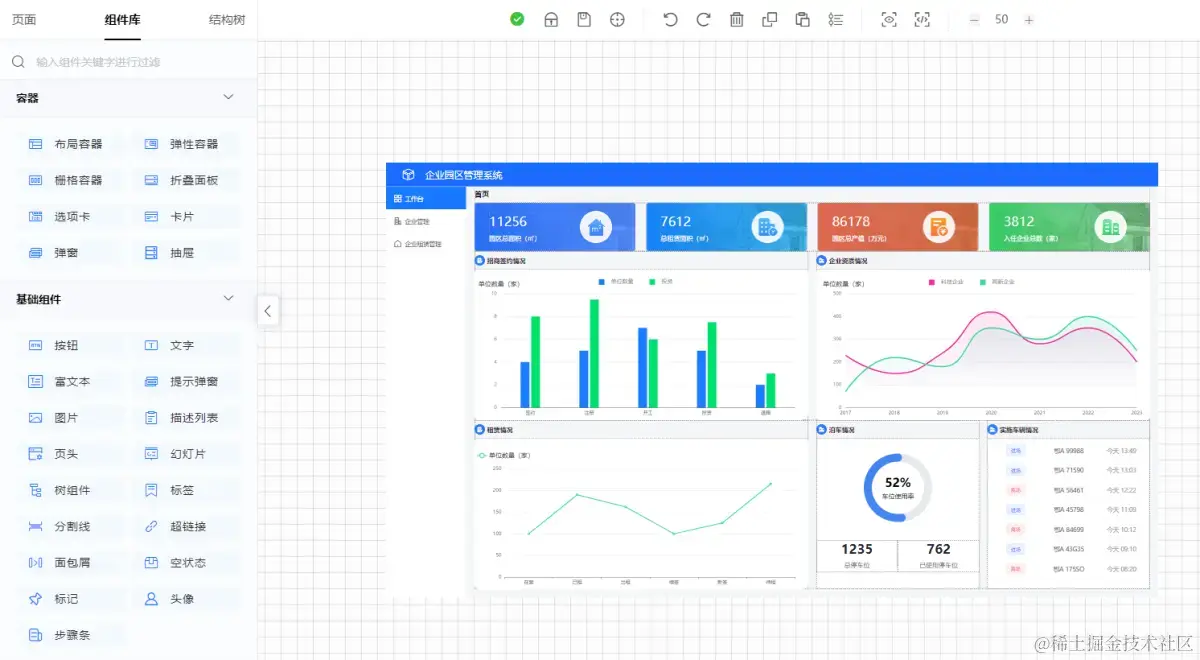This screenshot has height=660, width=1200.
Task: Select the 文字 component
Action: click(186, 345)
